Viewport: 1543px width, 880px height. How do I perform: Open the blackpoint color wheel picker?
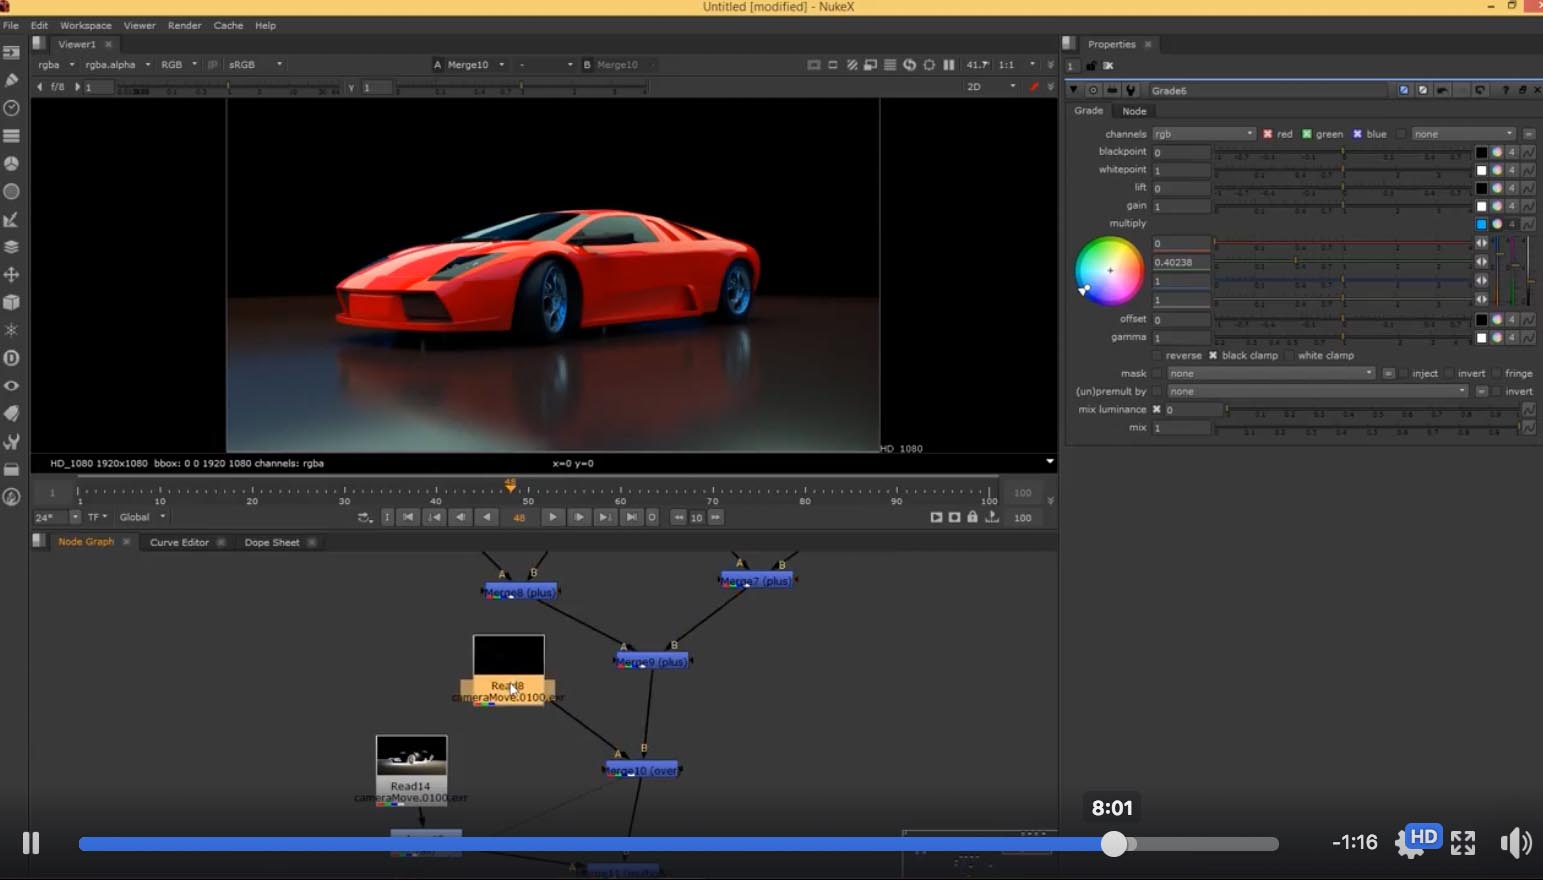pyautogui.click(x=1497, y=152)
